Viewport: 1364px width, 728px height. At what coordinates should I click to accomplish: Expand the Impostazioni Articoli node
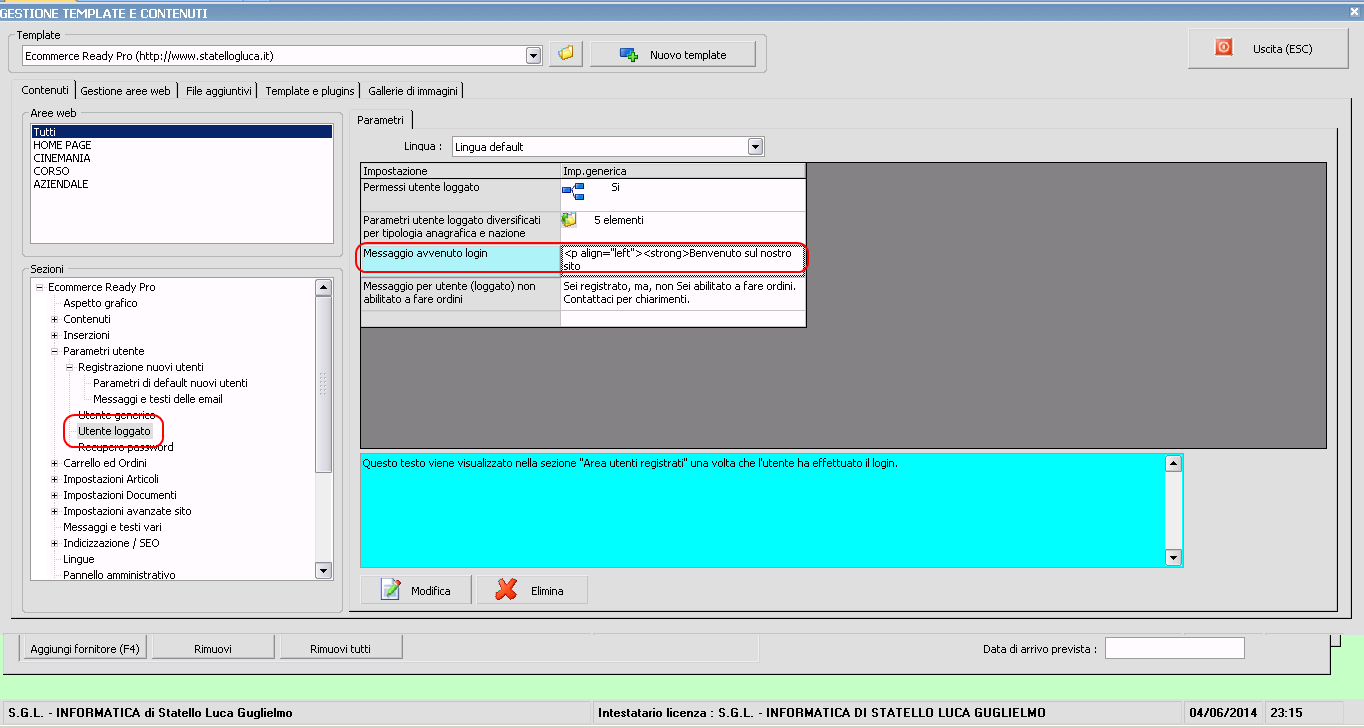tap(55, 479)
